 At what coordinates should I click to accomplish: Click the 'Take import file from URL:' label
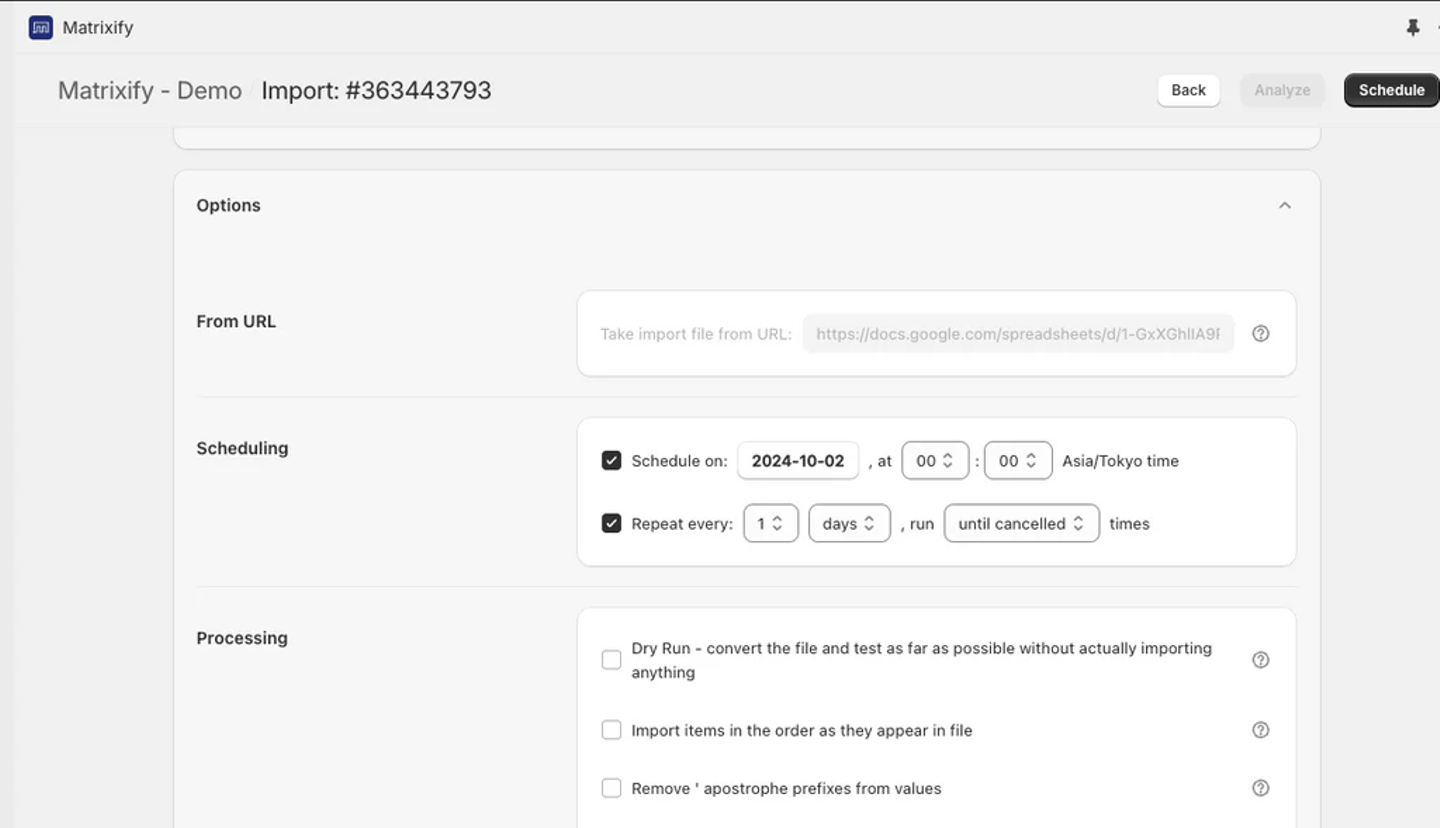[696, 334]
